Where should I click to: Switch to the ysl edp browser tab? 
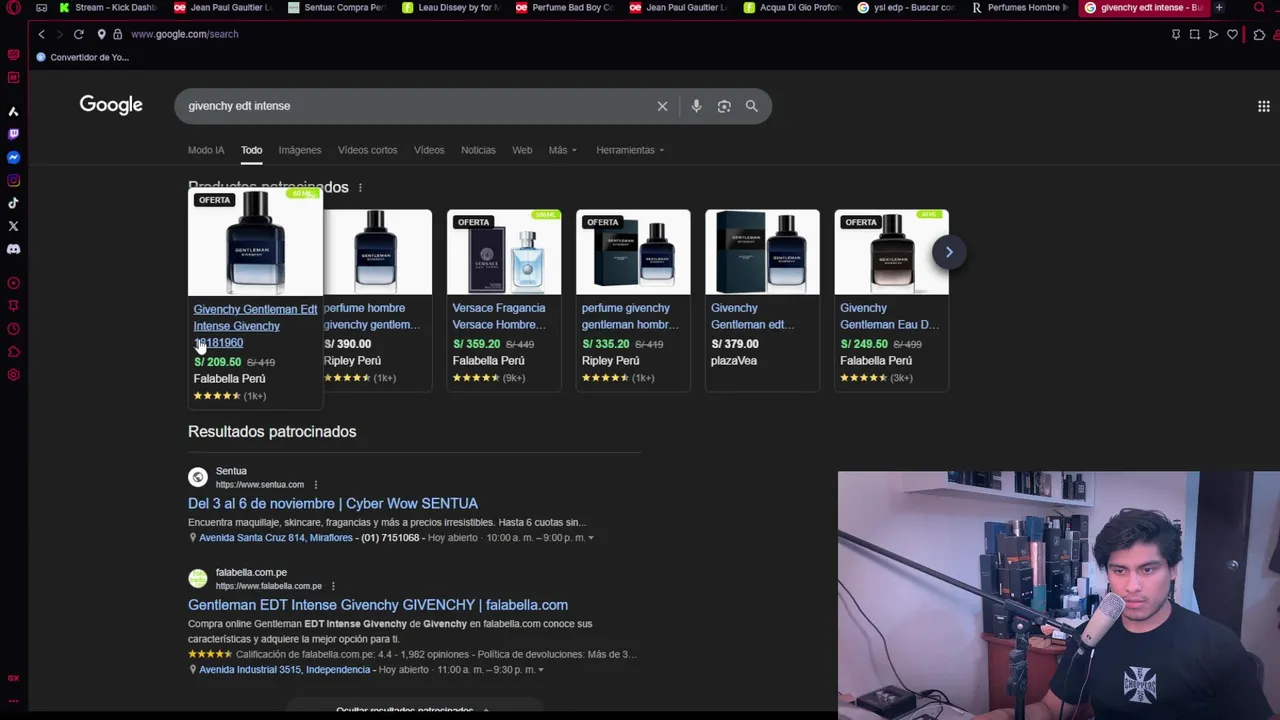coord(906,8)
